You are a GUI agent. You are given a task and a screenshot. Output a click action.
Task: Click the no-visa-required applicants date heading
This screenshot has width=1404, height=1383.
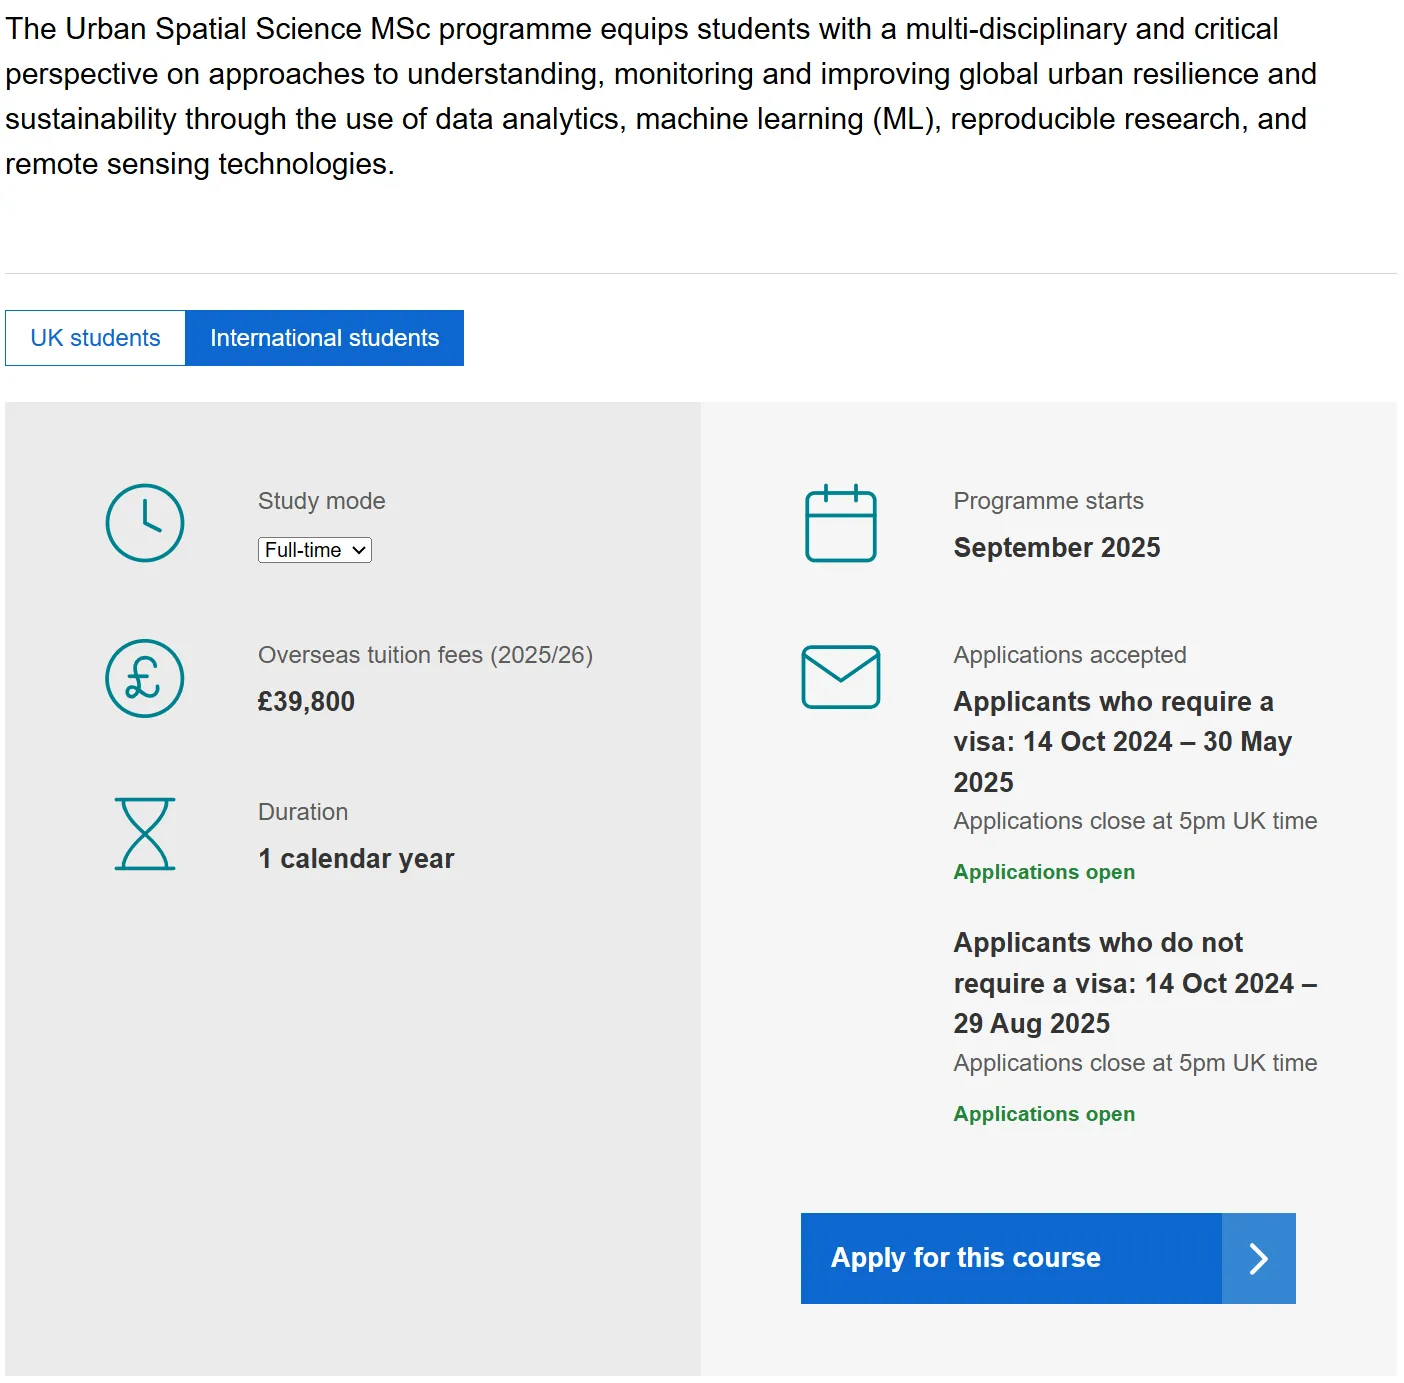click(x=1134, y=983)
